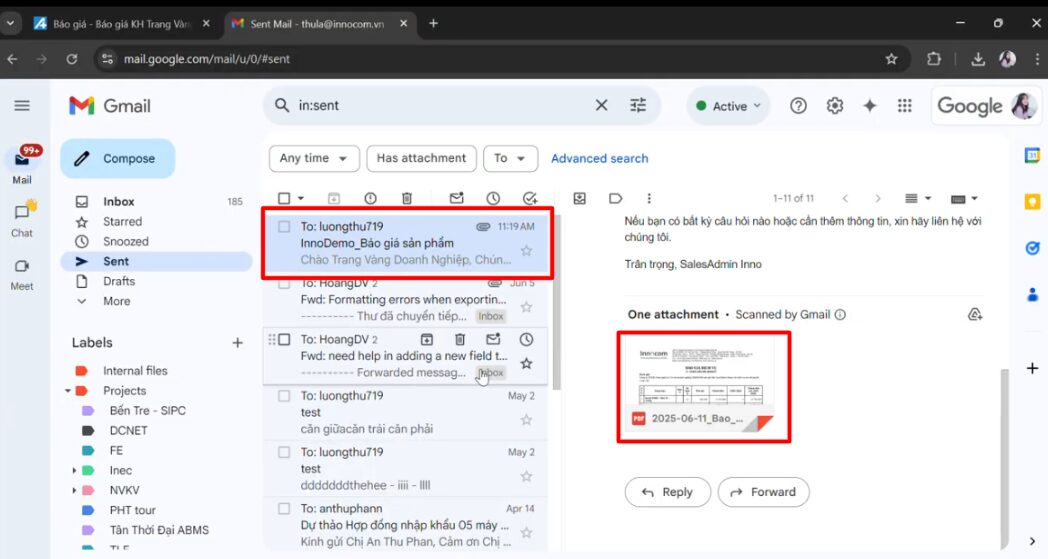Open Advanced search link

(x=600, y=158)
